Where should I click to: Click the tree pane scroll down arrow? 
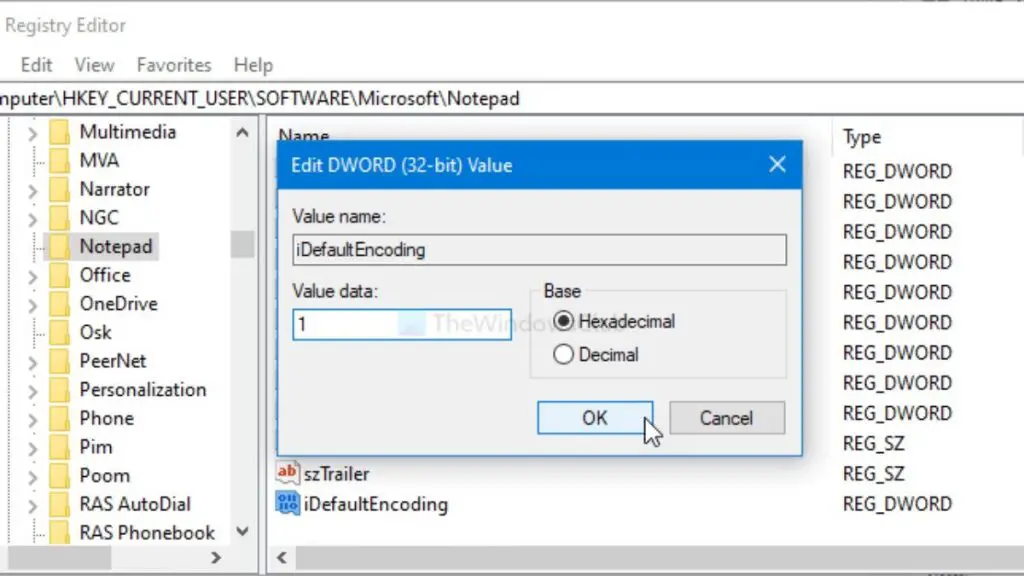242,532
